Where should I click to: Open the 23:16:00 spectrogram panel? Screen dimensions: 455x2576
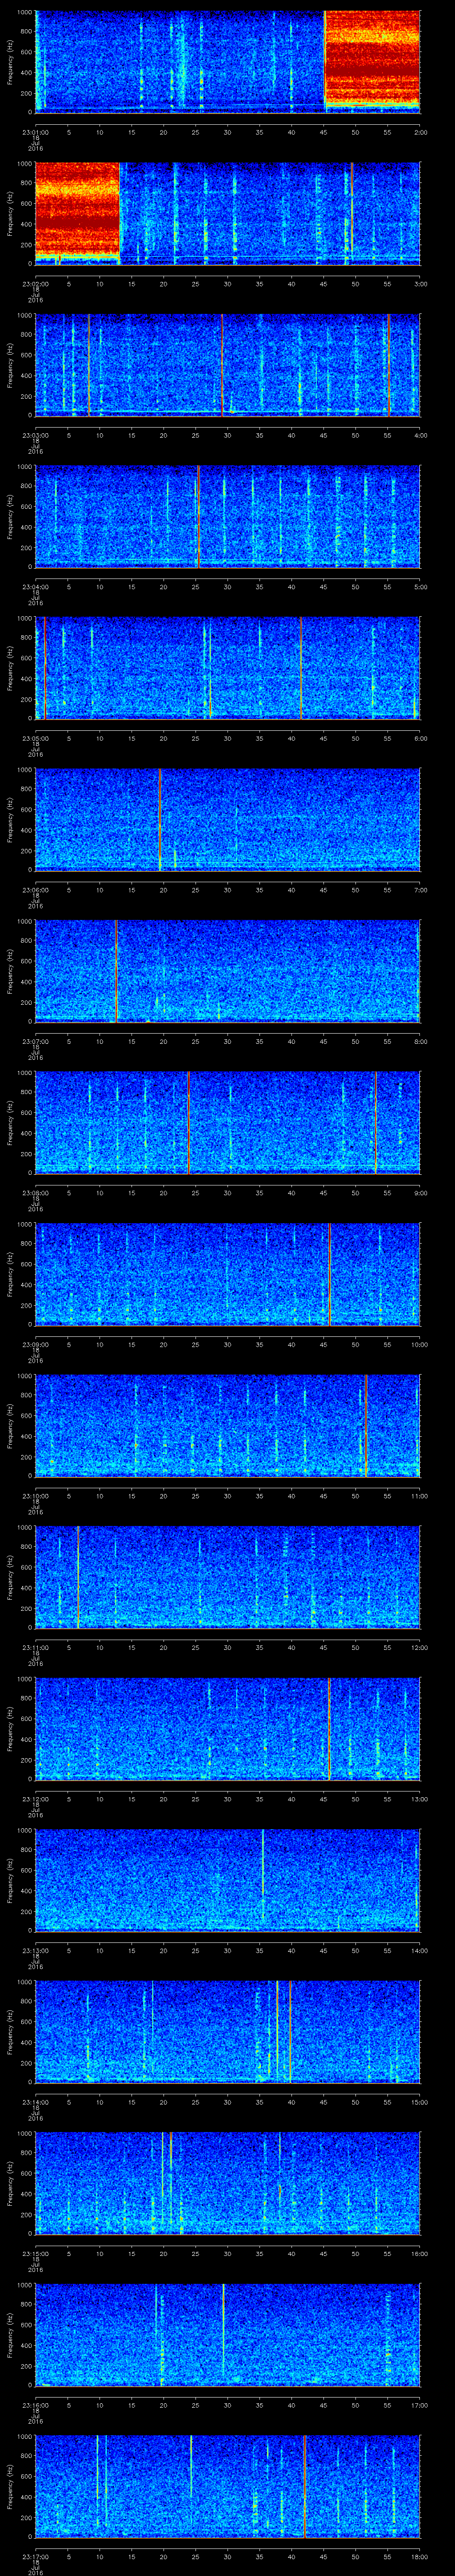227,2335
